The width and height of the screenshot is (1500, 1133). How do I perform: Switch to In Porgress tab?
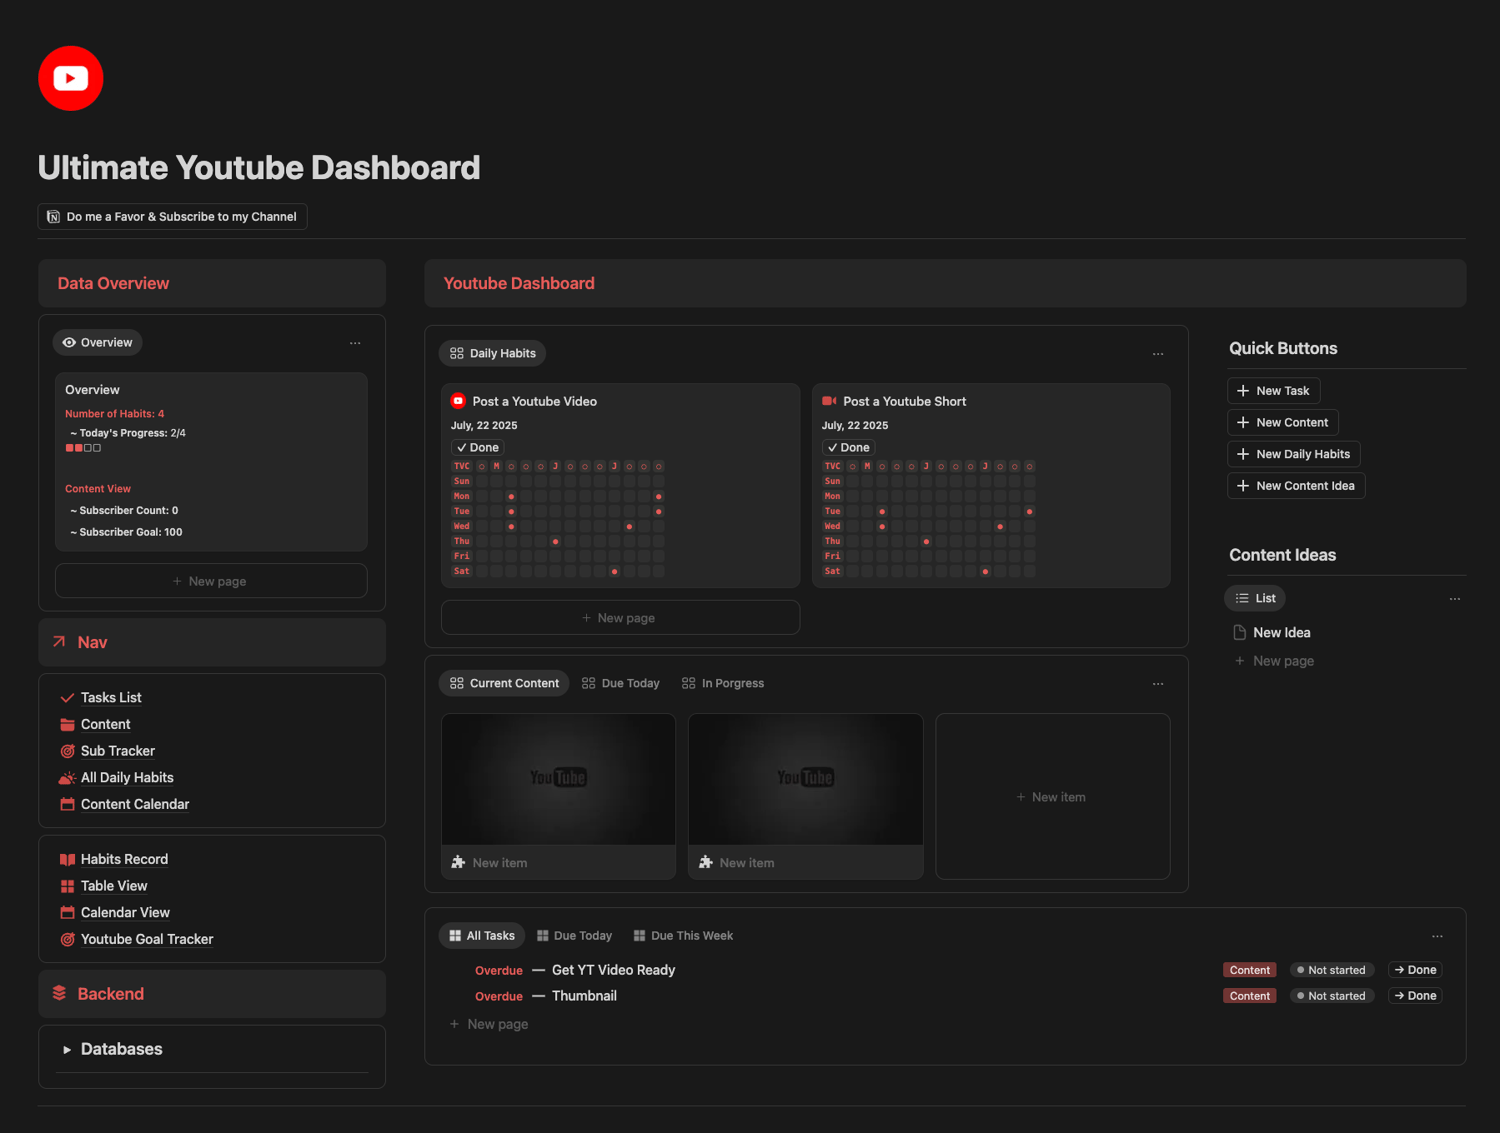pos(723,684)
